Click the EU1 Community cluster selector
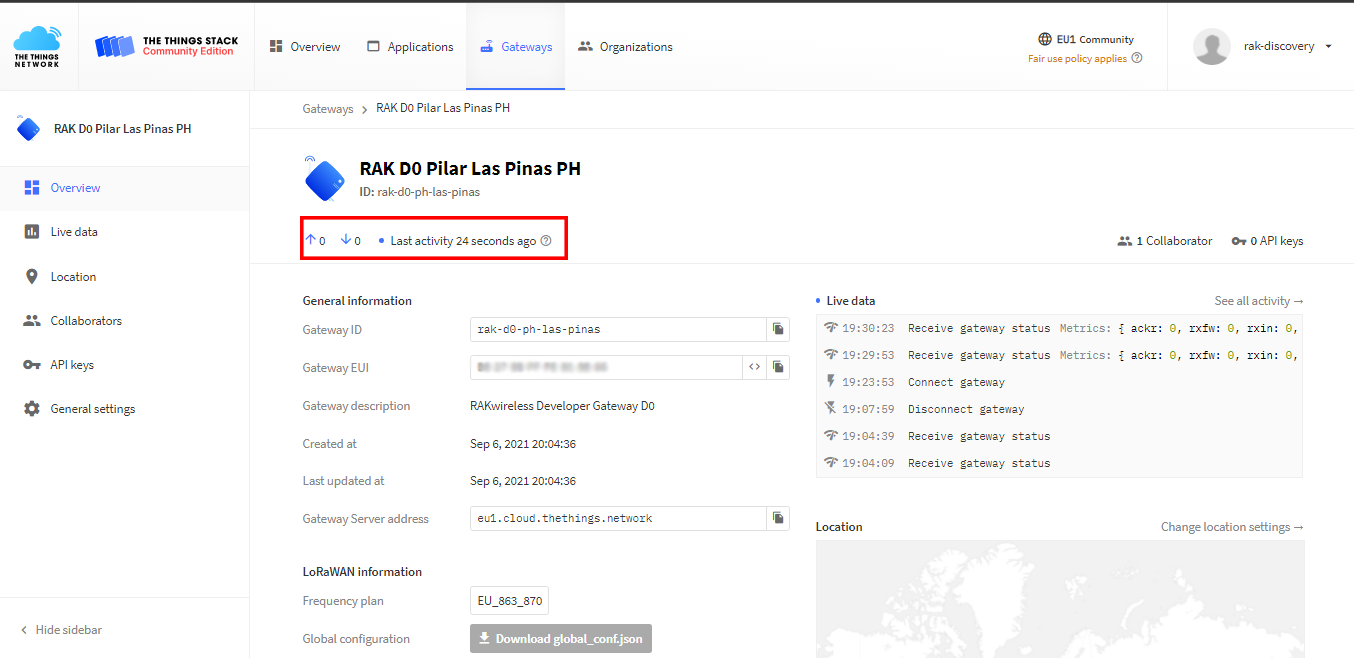The height and width of the screenshot is (658, 1354). click(1086, 39)
